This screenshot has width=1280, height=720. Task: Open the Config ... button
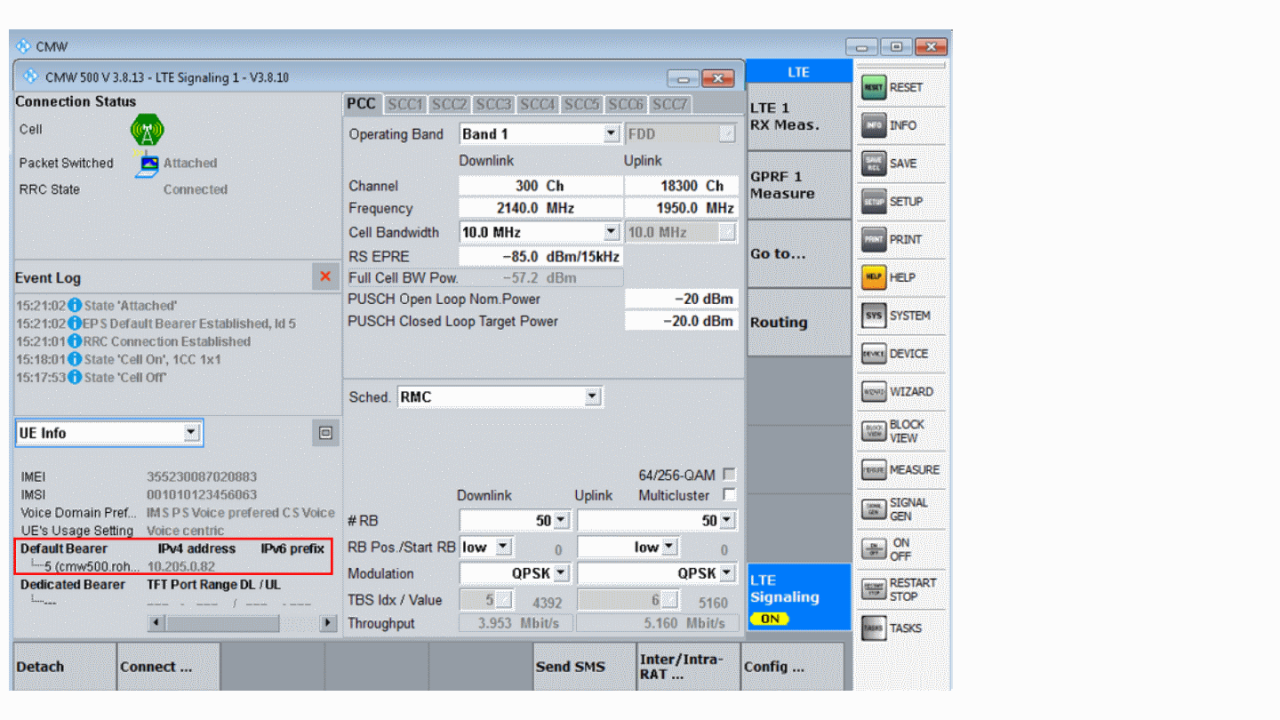tap(791, 666)
